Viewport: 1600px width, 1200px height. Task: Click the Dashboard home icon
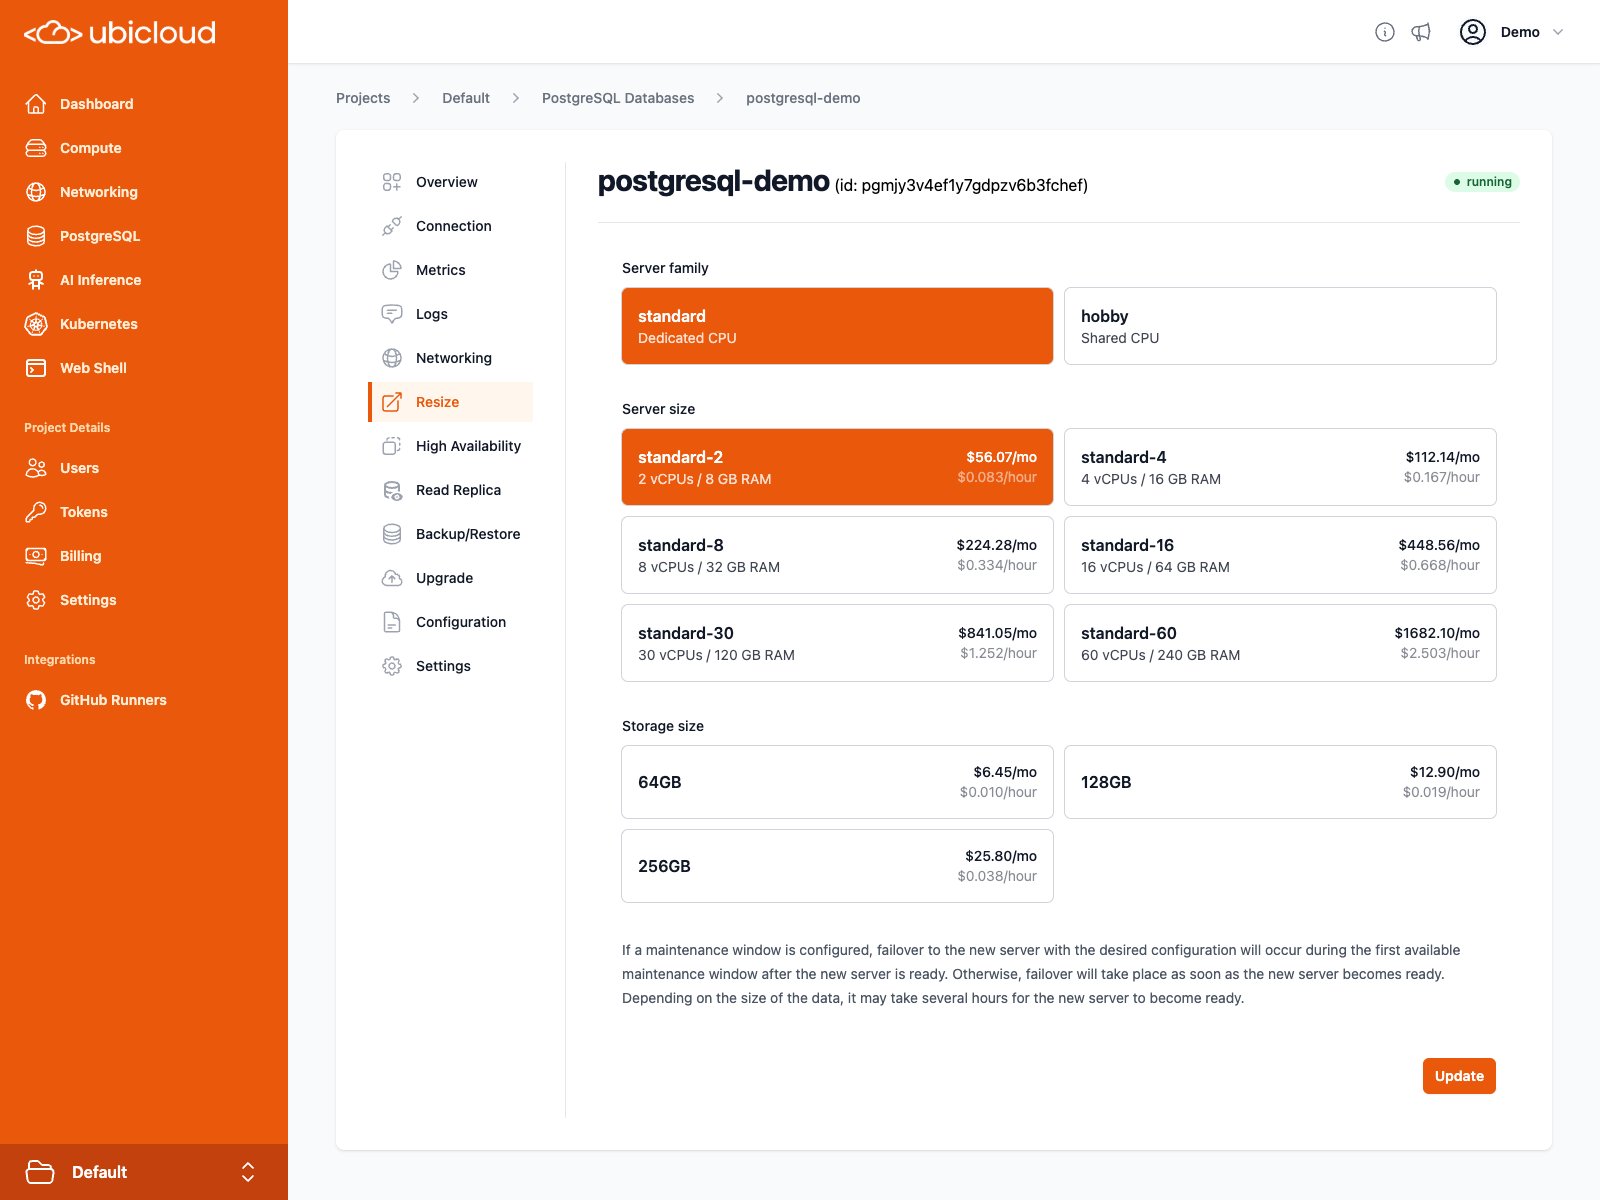coord(36,104)
